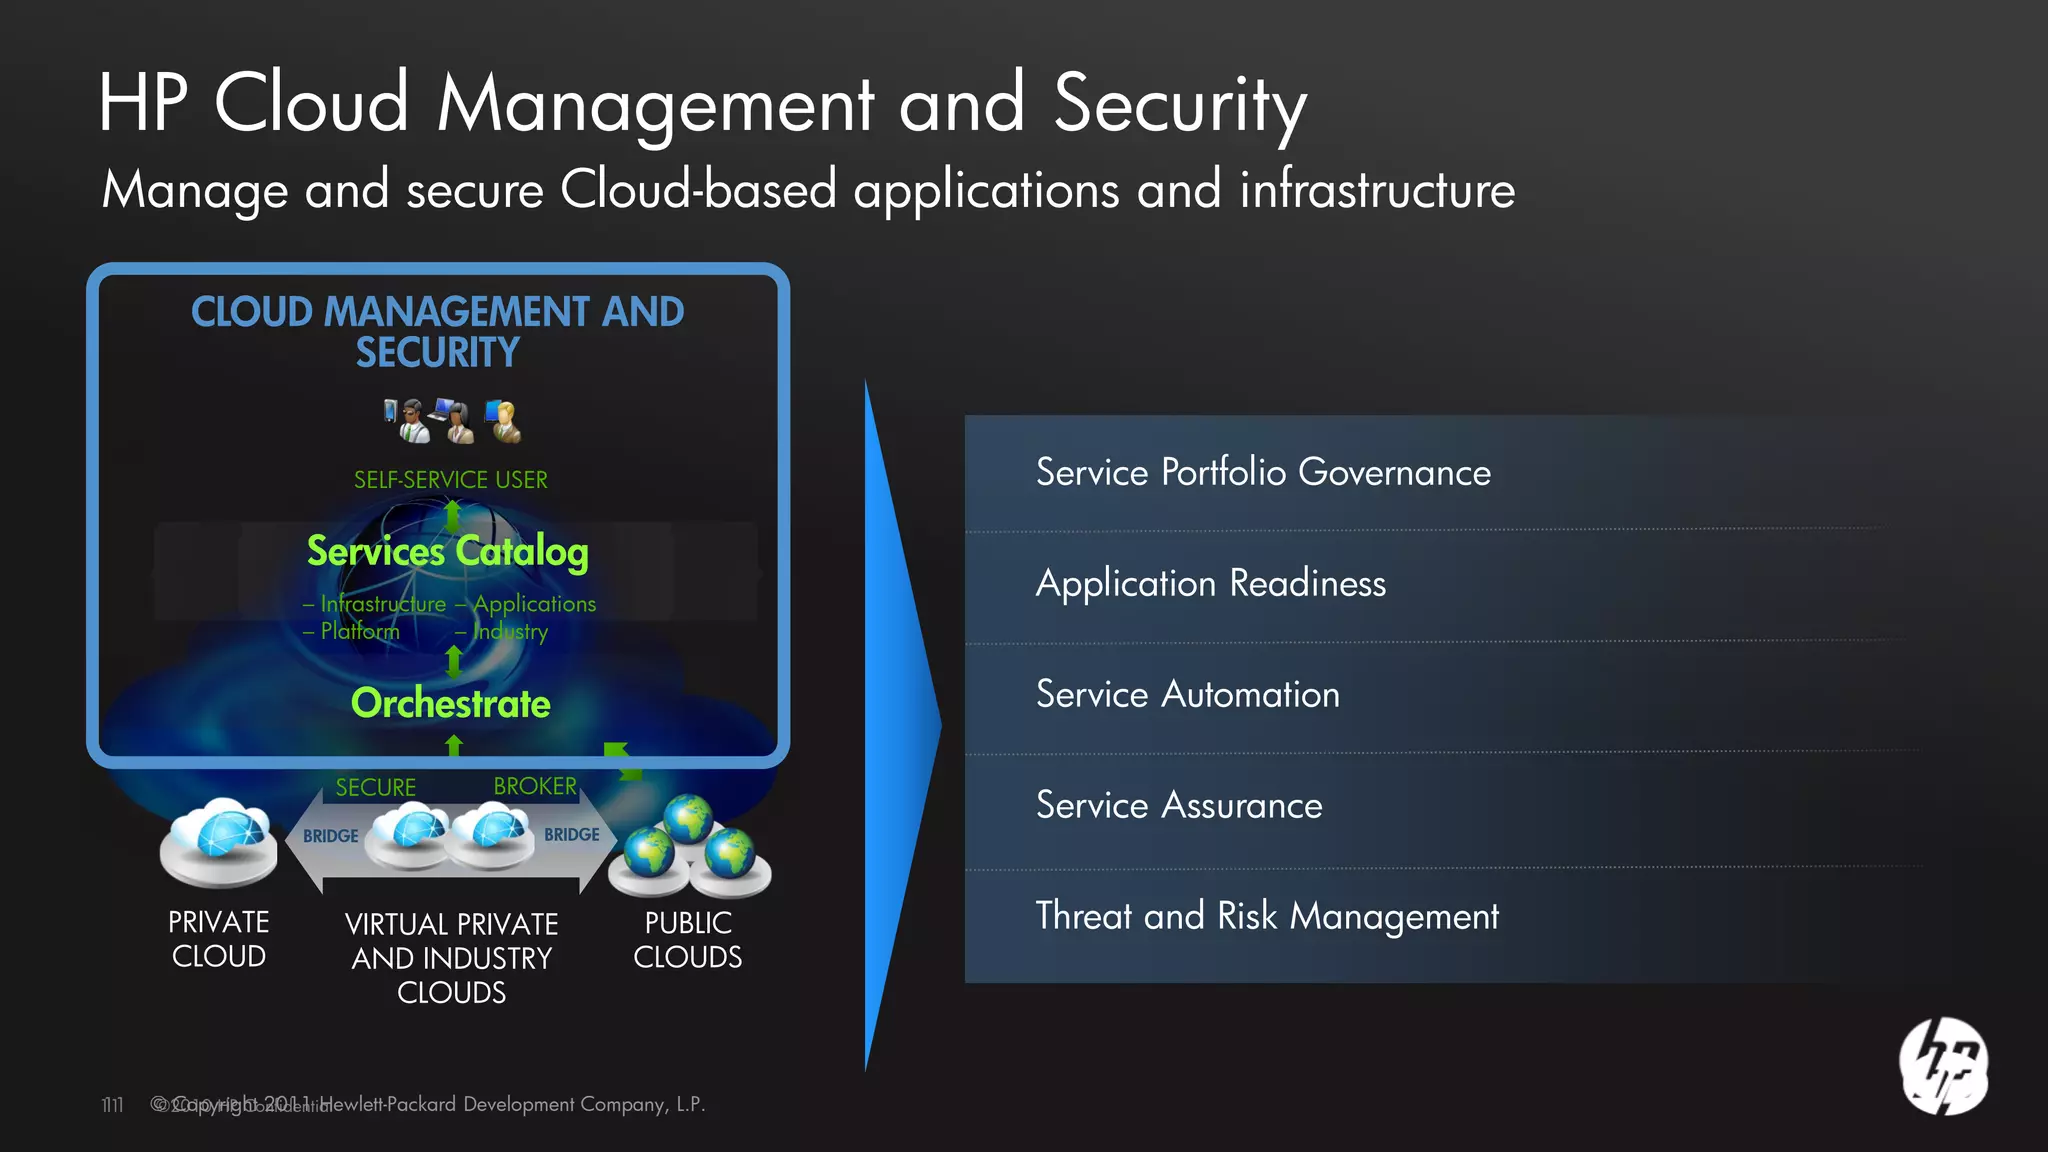Click the public clouds globe icons
This screenshot has width=2048, height=1152.
click(x=690, y=846)
